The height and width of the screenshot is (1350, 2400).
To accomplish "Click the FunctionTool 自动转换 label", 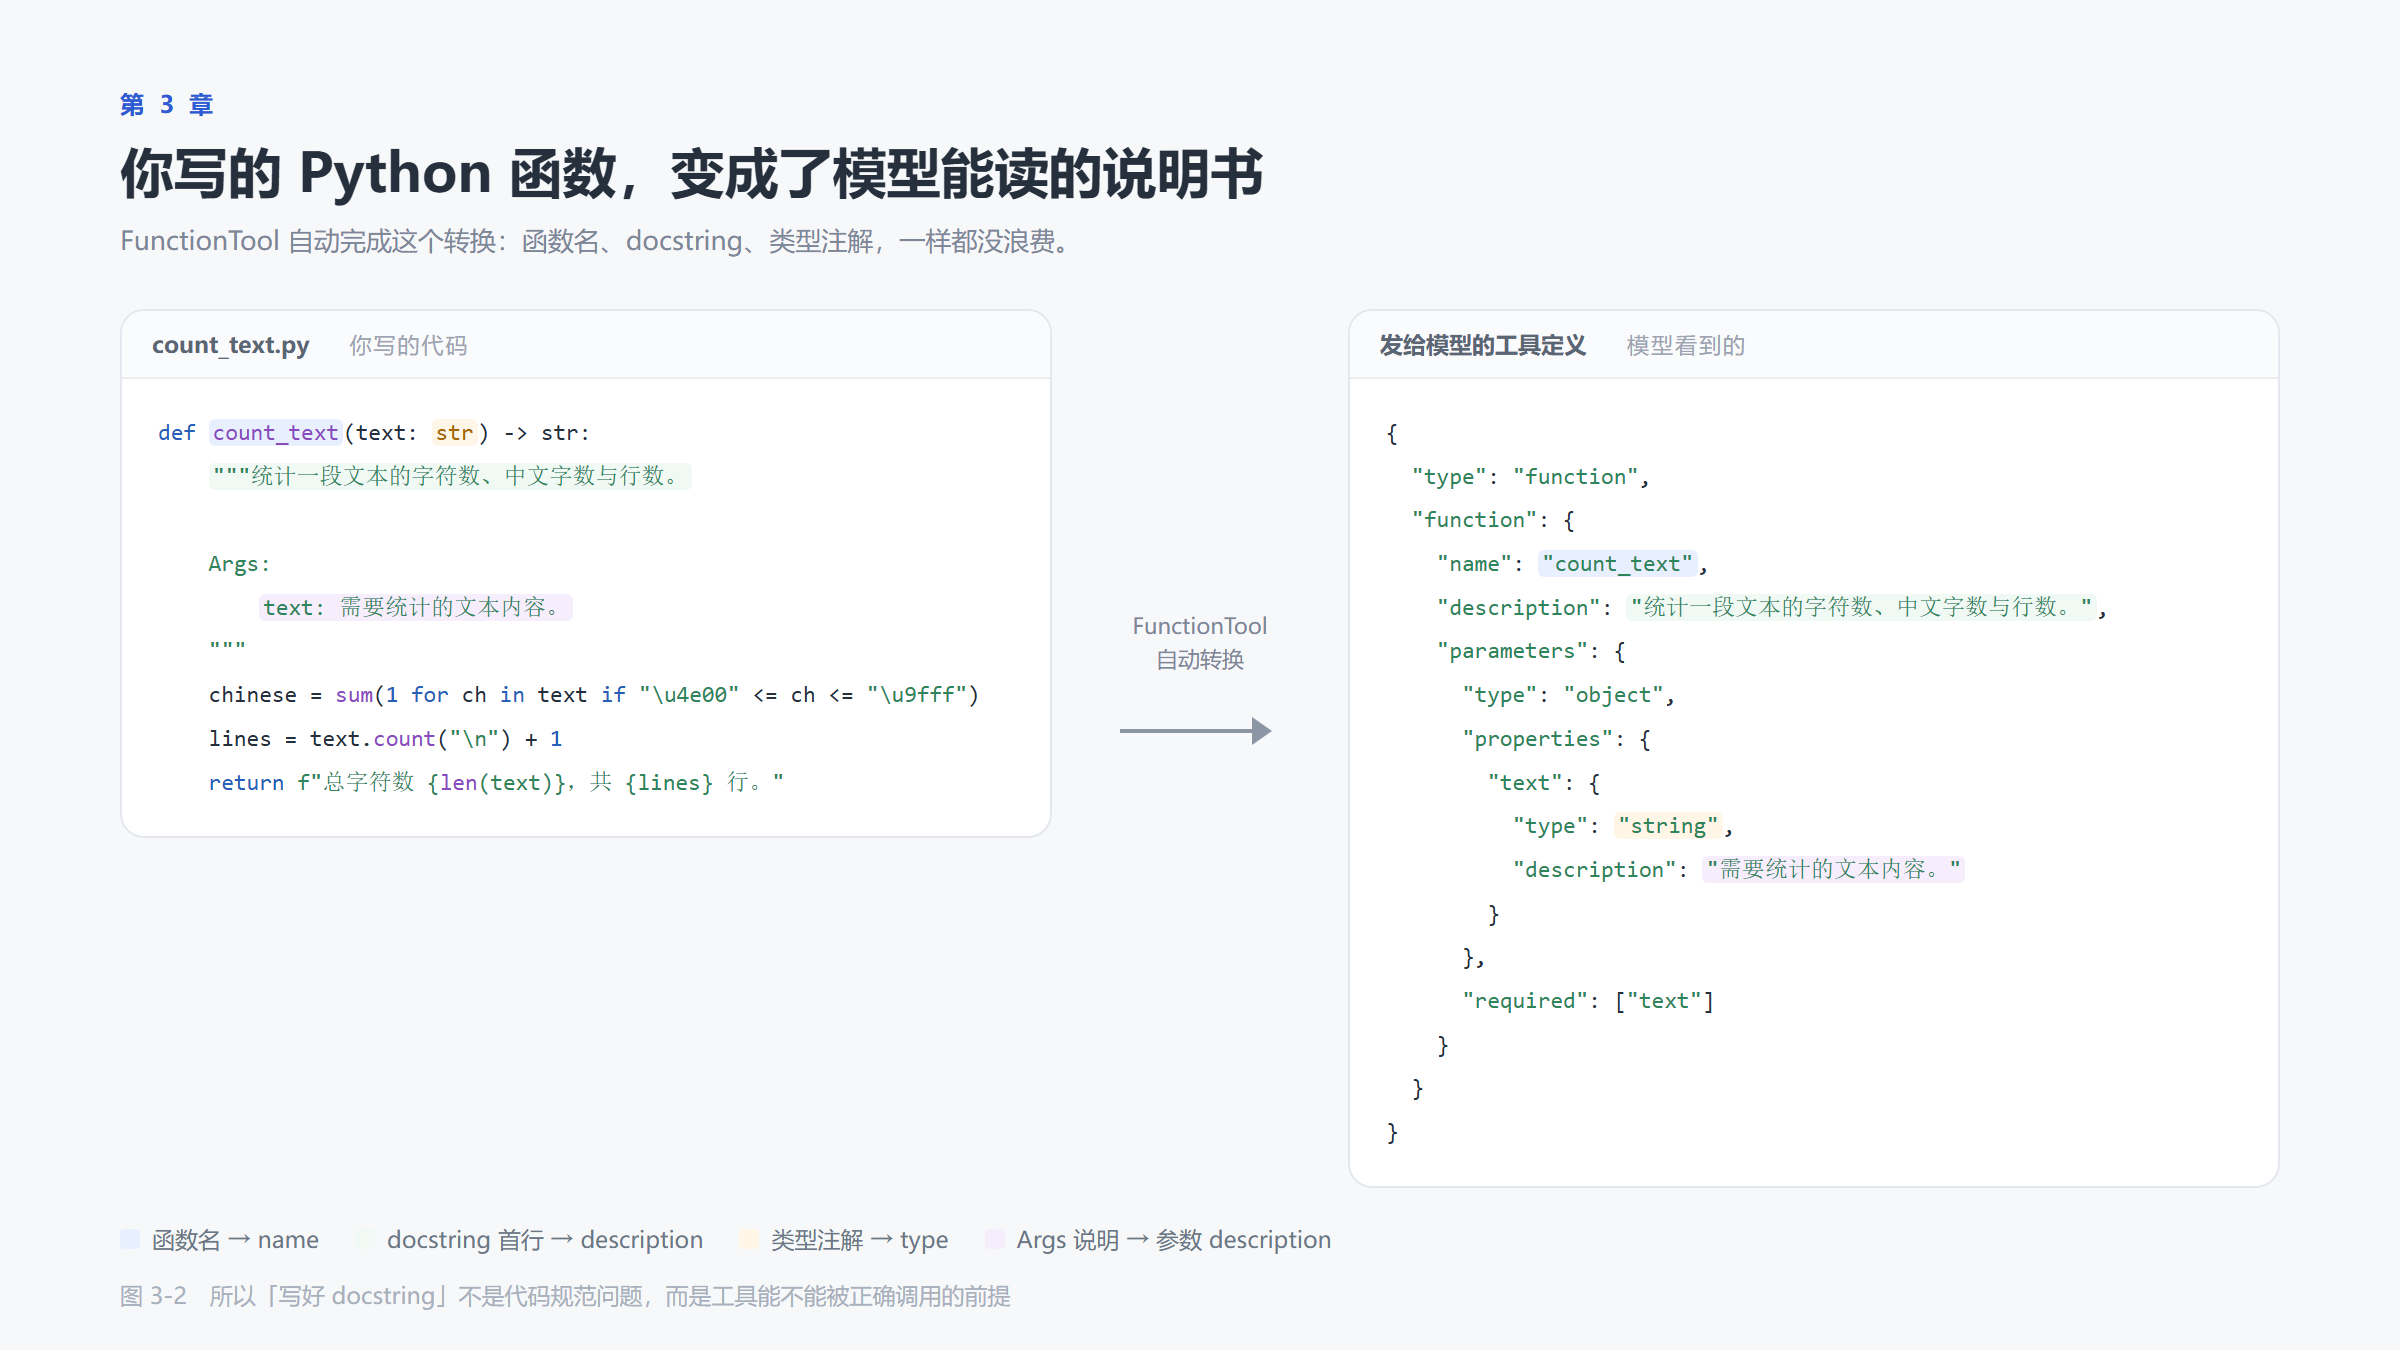I will (x=1199, y=642).
